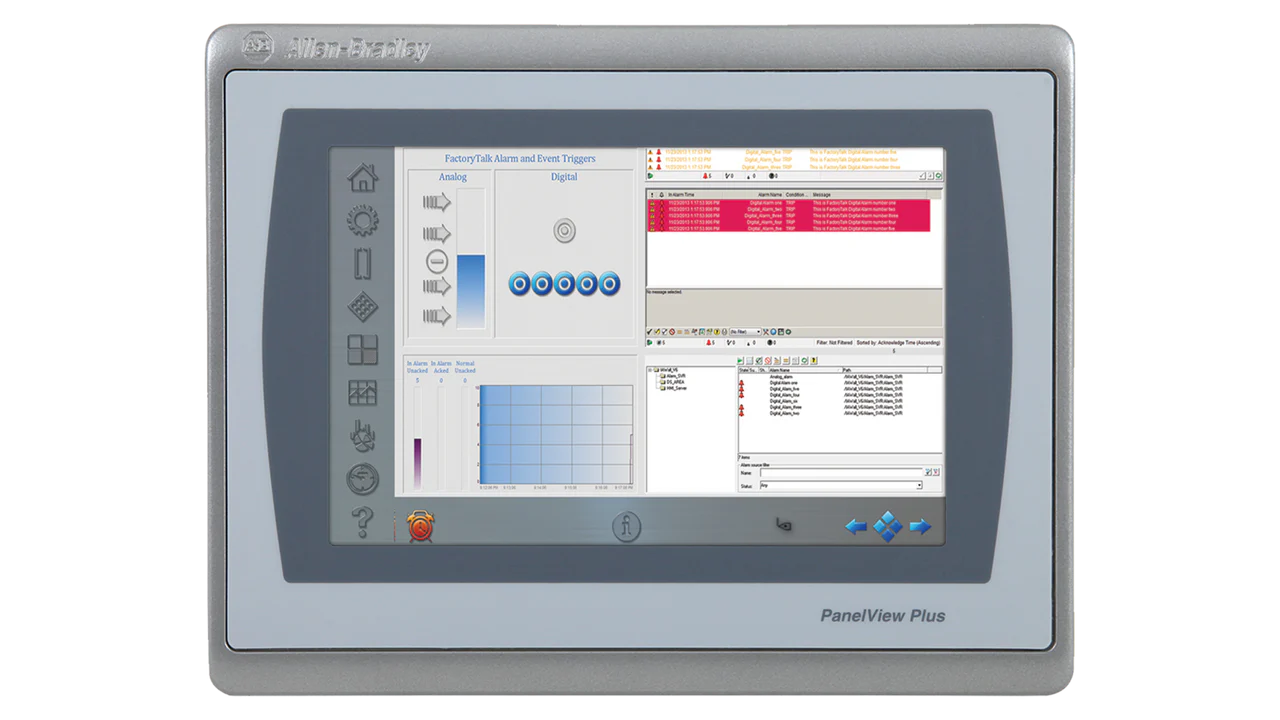This screenshot has height=720, width=1280.
Task: Open the diamond keypad icon in sidebar
Action: [362, 307]
